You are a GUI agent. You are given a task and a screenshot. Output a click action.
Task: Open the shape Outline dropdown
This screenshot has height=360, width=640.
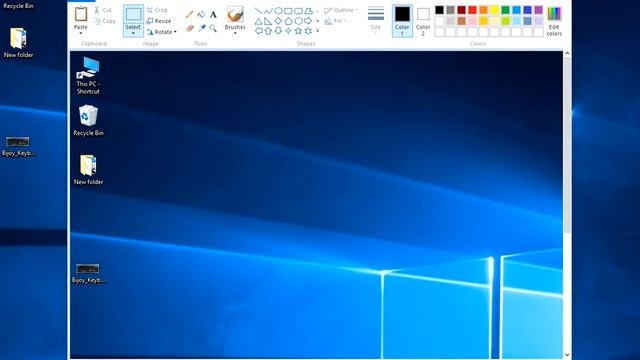click(341, 10)
